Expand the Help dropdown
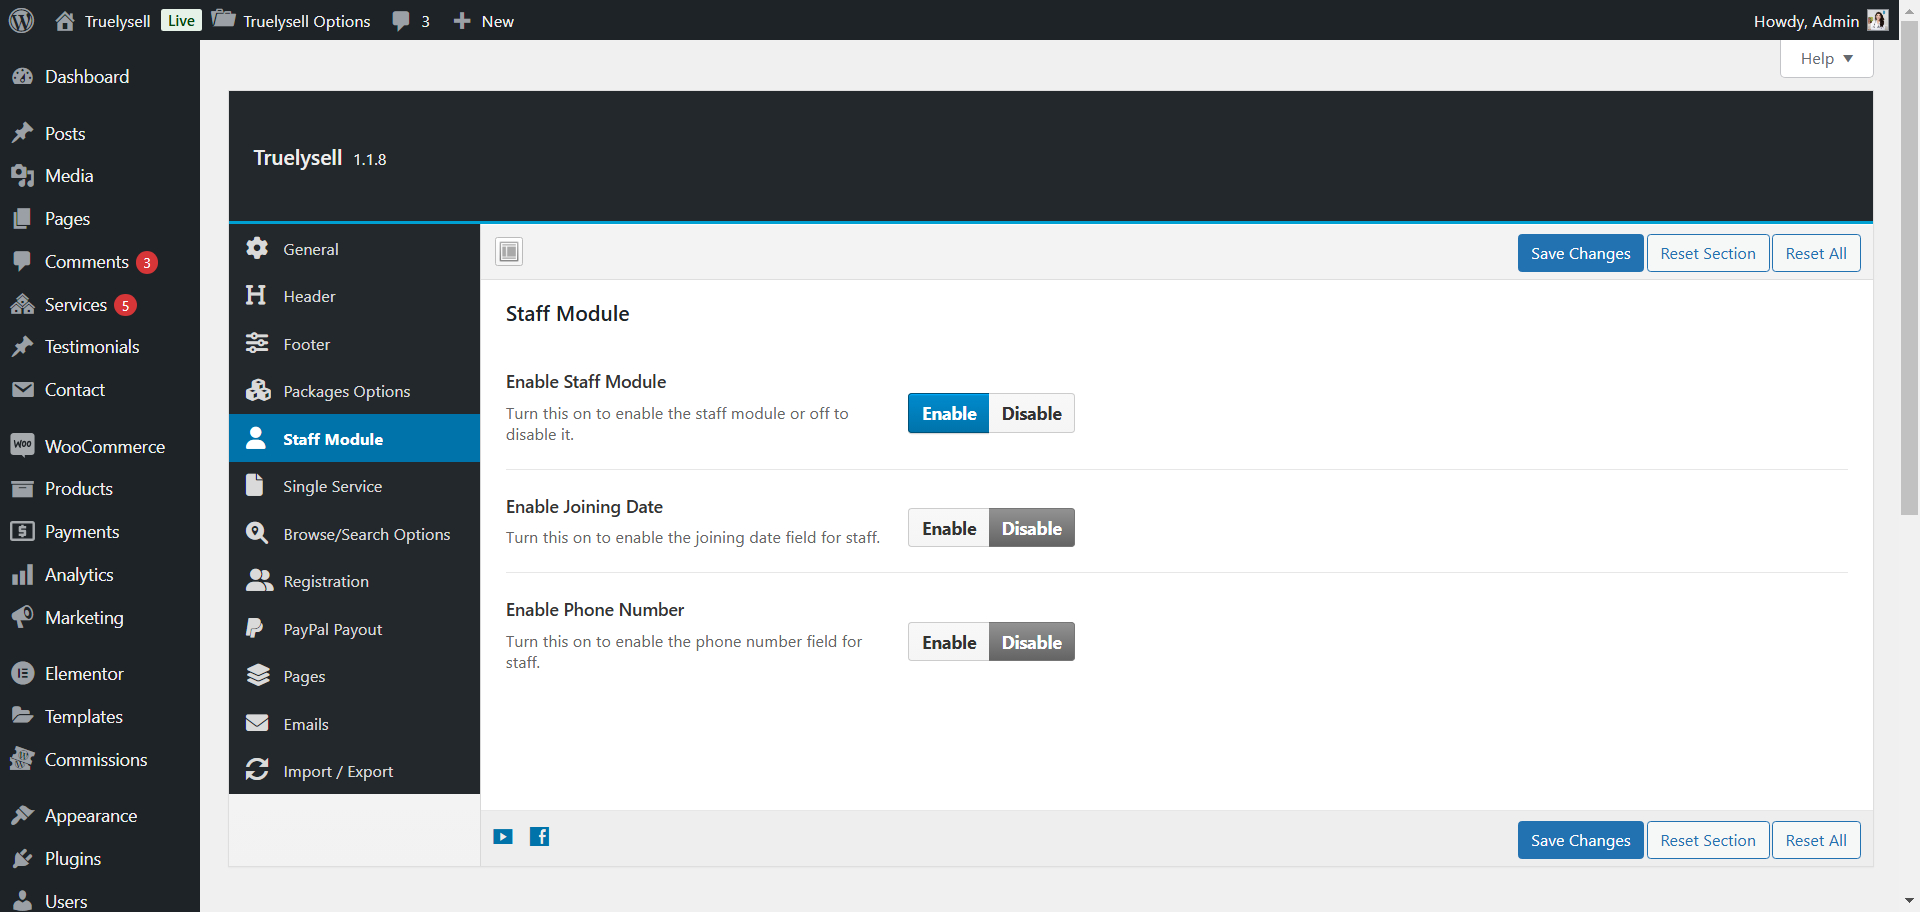The image size is (1920, 912). click(x=1826, y=58)
